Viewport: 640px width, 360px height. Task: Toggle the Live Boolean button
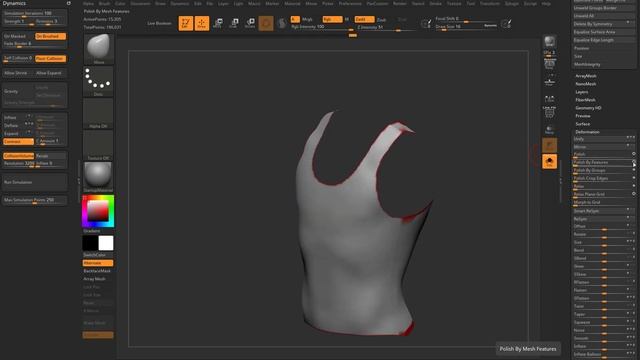point(159,23)
